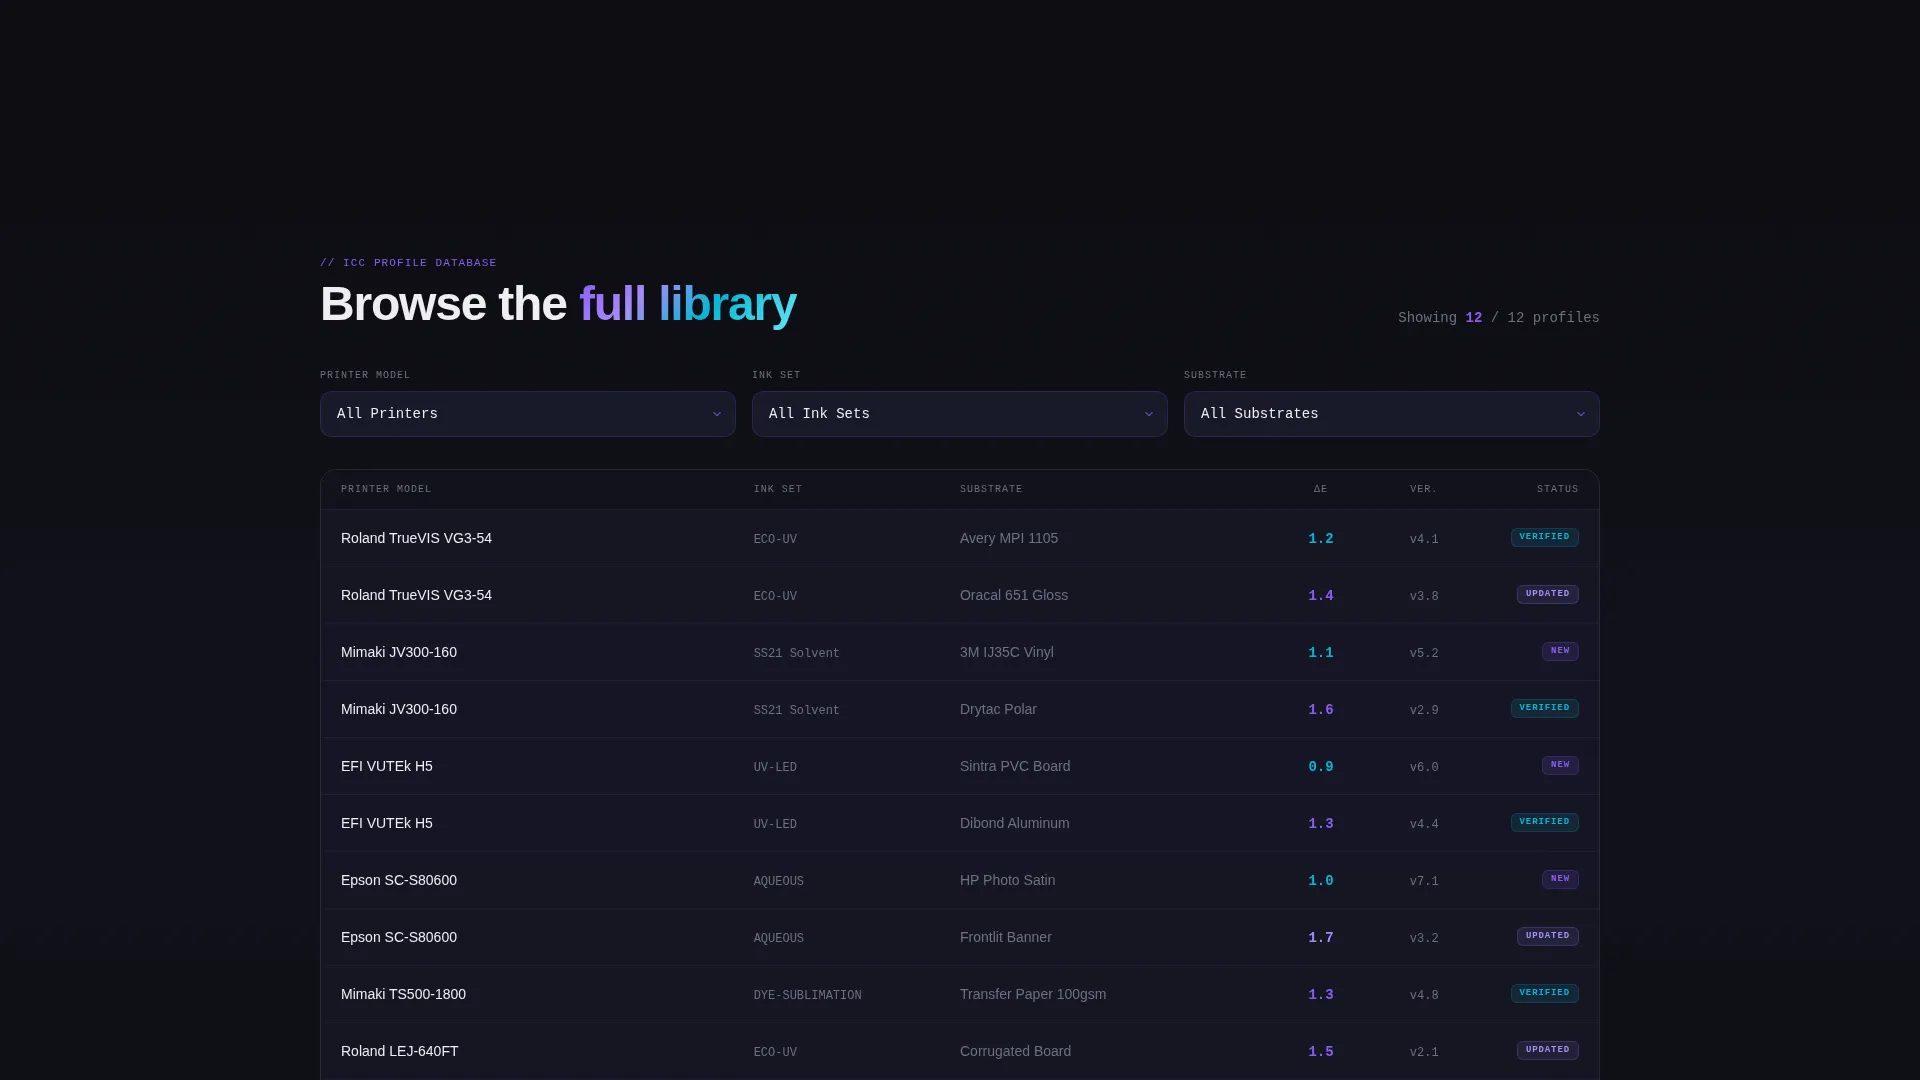Viewport: 1920px width, 1080px height.
Task: Click the Ver. column header
Action: [x=1423, y=489]
